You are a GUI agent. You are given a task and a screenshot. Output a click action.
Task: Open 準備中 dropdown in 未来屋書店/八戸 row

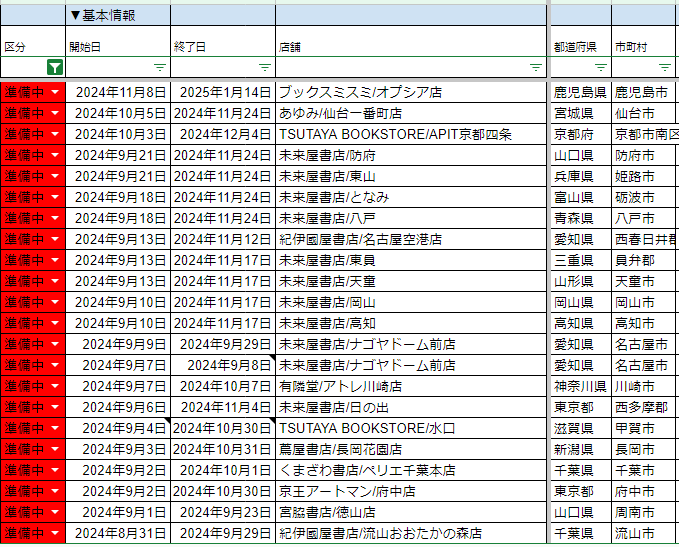[x=55, y=218]
